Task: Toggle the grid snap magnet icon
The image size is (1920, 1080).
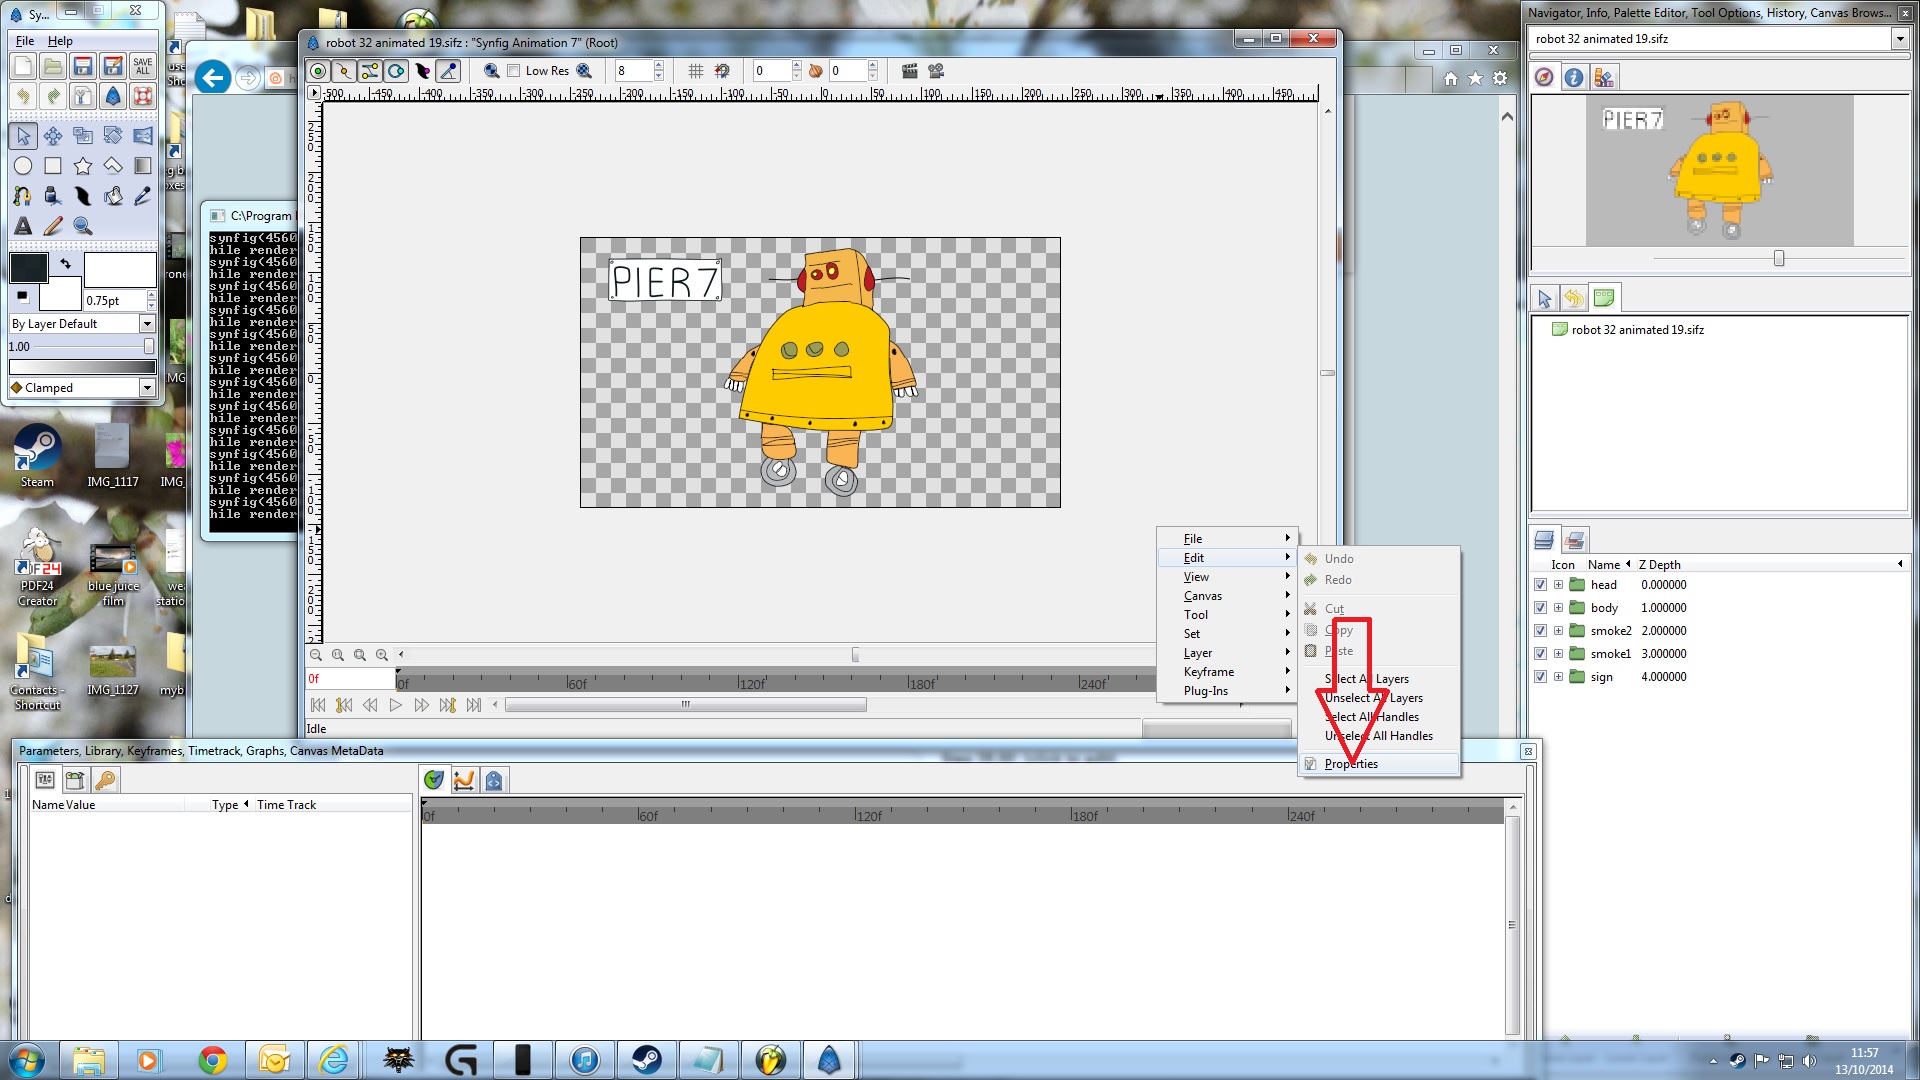Action: pyautogui.click(x=722, y=71)
